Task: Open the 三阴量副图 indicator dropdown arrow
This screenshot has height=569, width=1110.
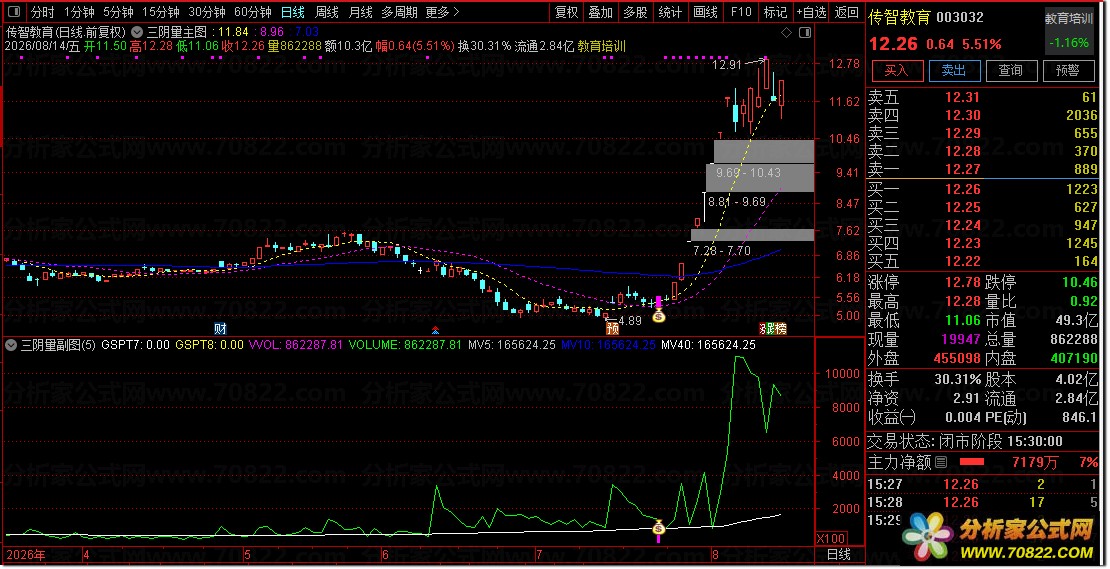Action: pos(11,345)
